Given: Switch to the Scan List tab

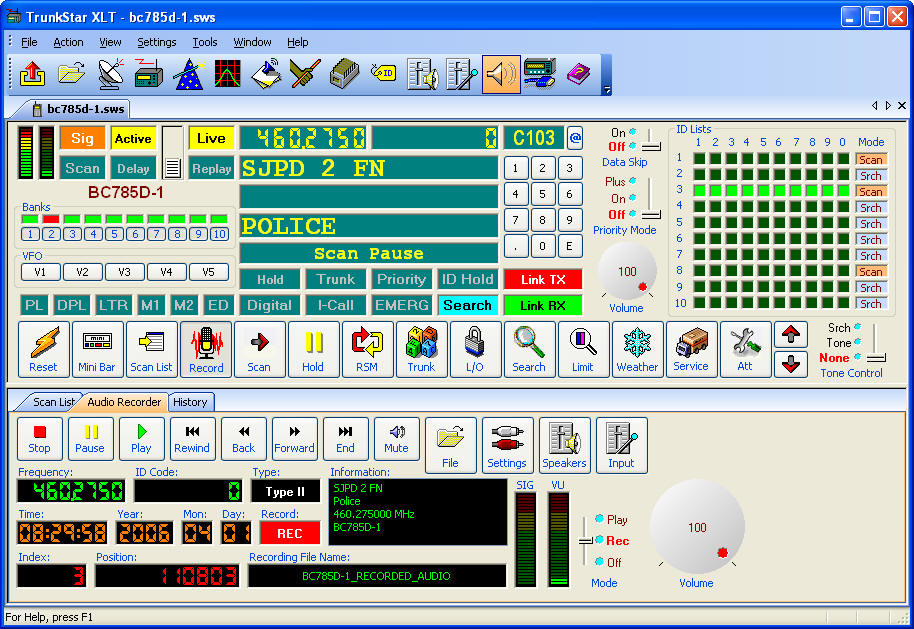Looking at the screenshot, I should [52, 402].
